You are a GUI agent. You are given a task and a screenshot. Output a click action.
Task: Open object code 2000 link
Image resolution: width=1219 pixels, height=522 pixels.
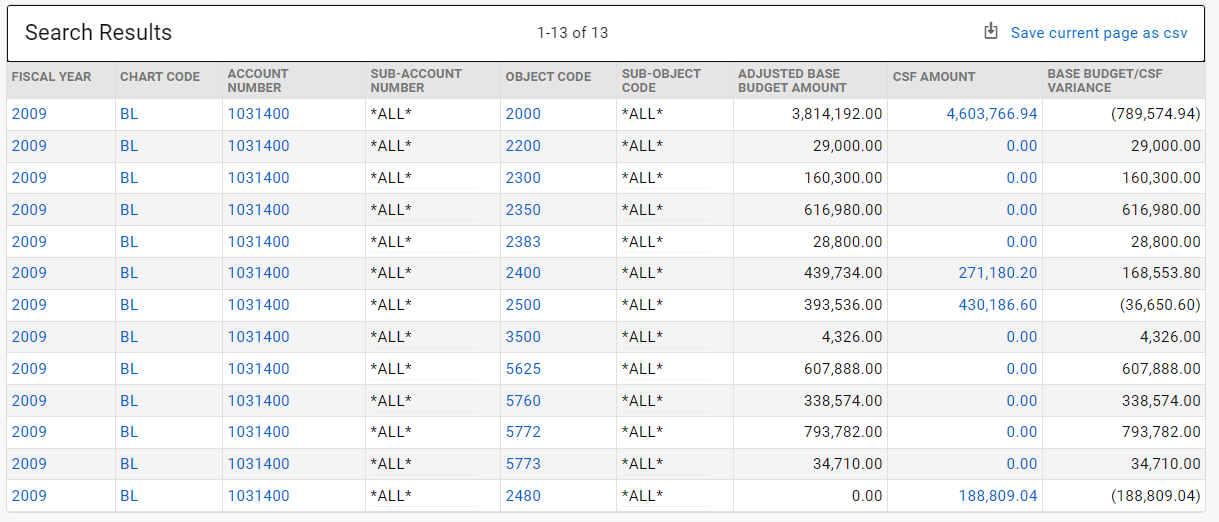523,114
